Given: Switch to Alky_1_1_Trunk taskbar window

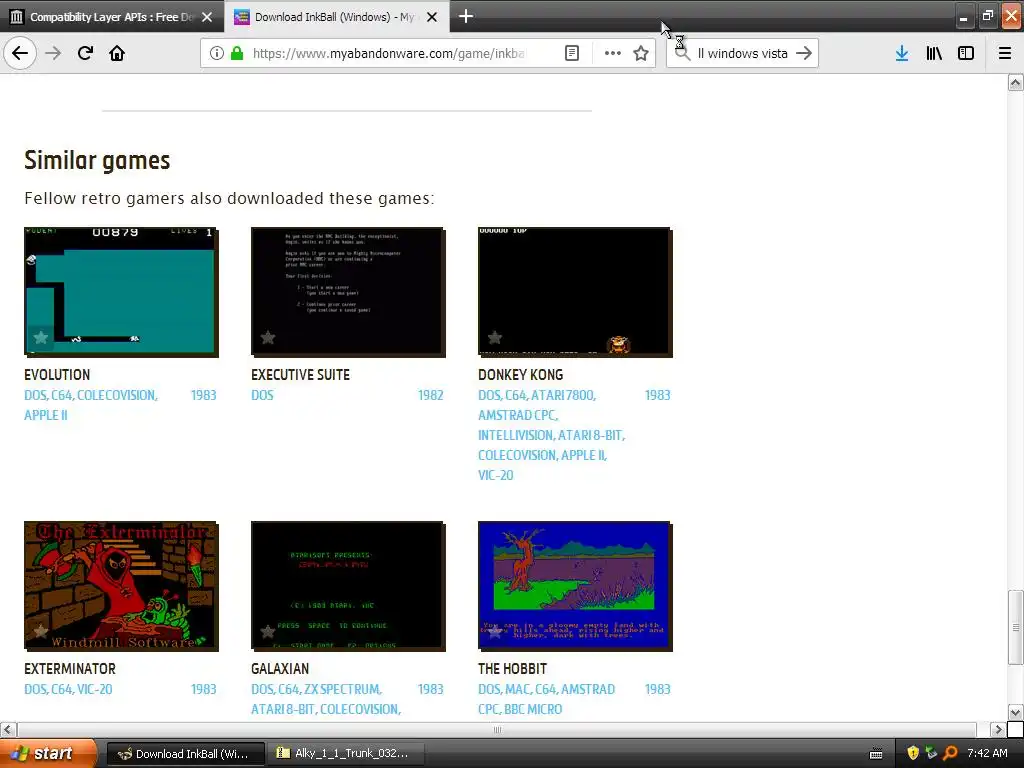Looking at the screenshot, I should (345, 754).
